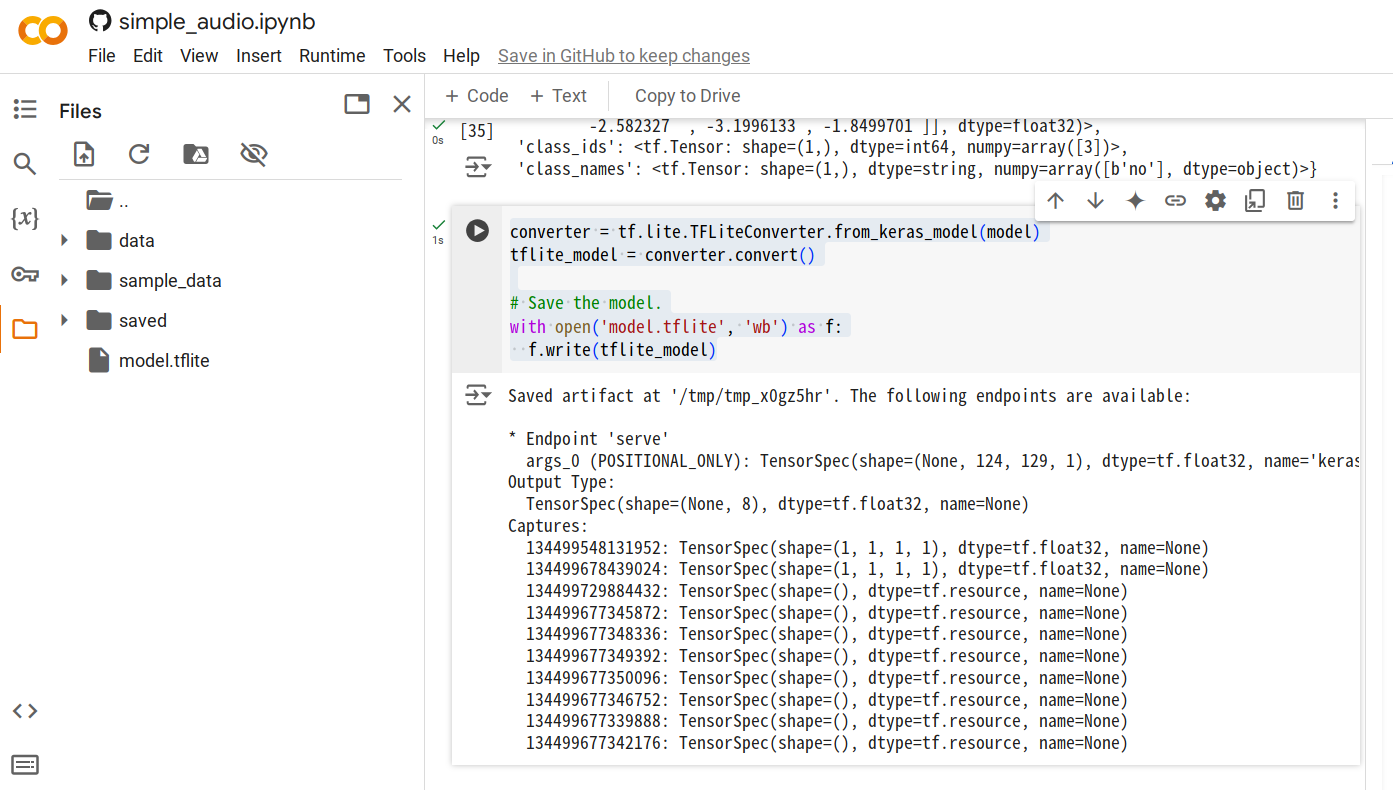Expand the saved folder

(x=65, y=320)
